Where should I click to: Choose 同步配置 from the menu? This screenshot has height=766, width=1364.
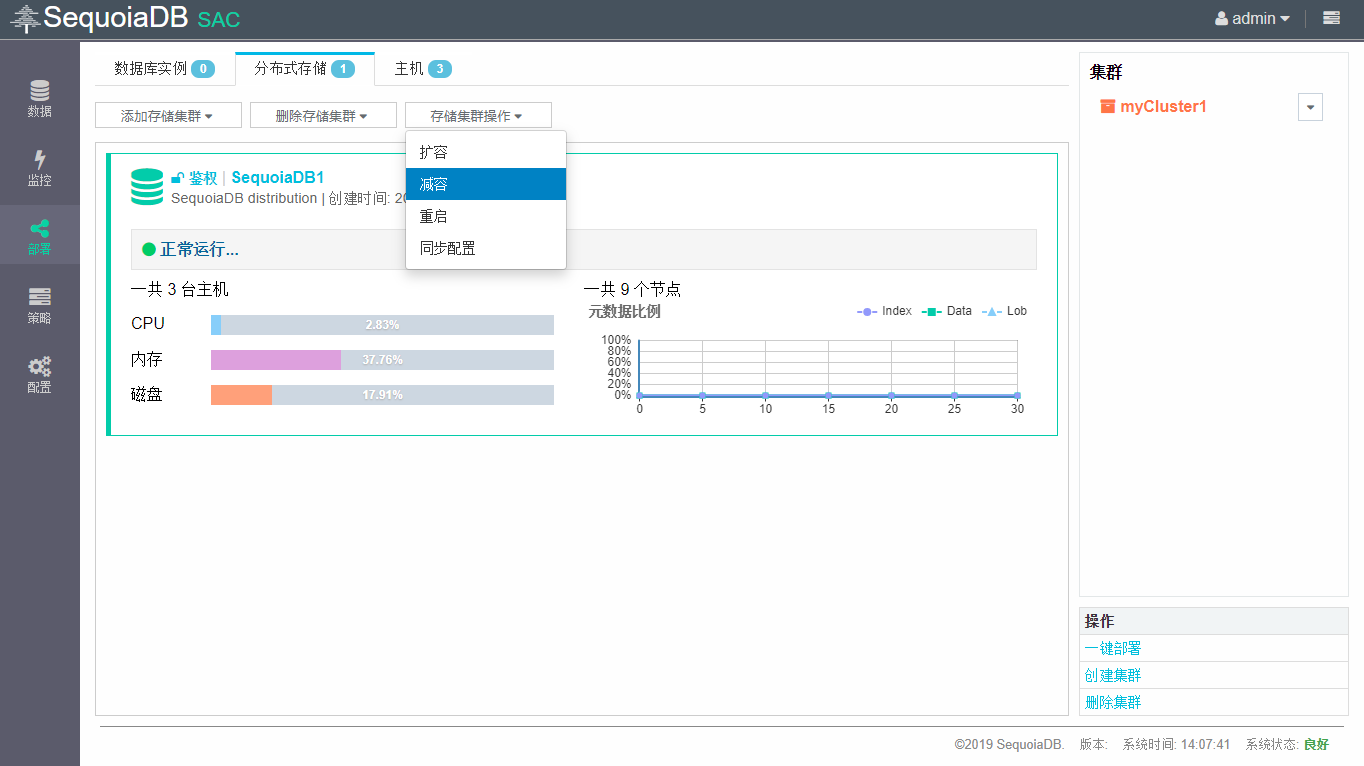[x=486, y=248]
